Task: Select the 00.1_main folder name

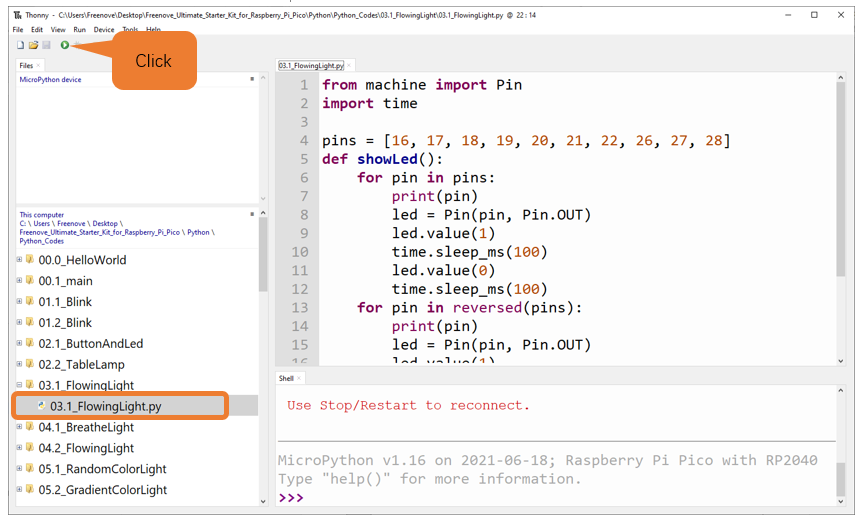Action: (x=65, y=281)
